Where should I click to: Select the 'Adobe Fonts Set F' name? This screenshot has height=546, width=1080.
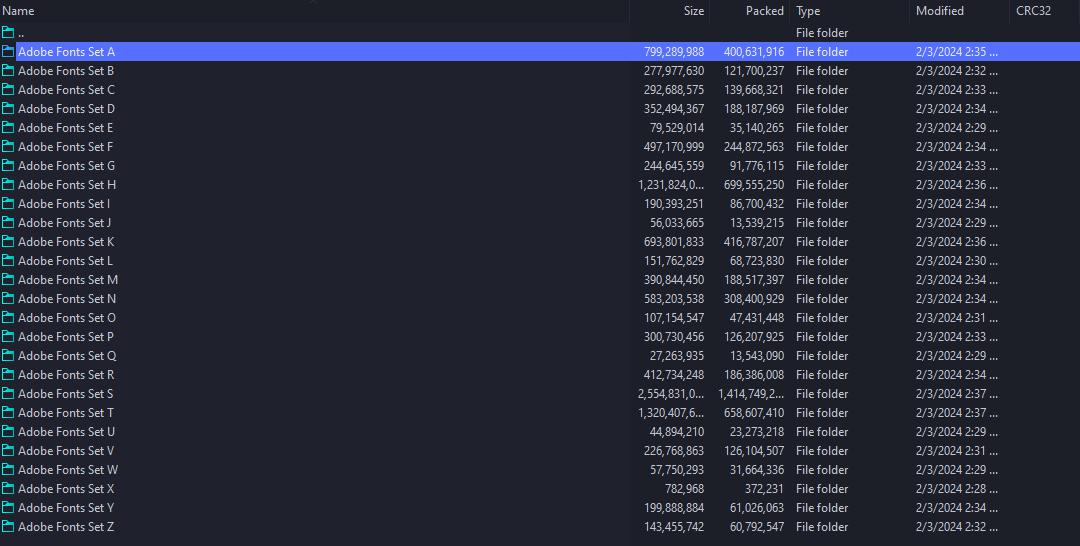(x=65, y=147)
